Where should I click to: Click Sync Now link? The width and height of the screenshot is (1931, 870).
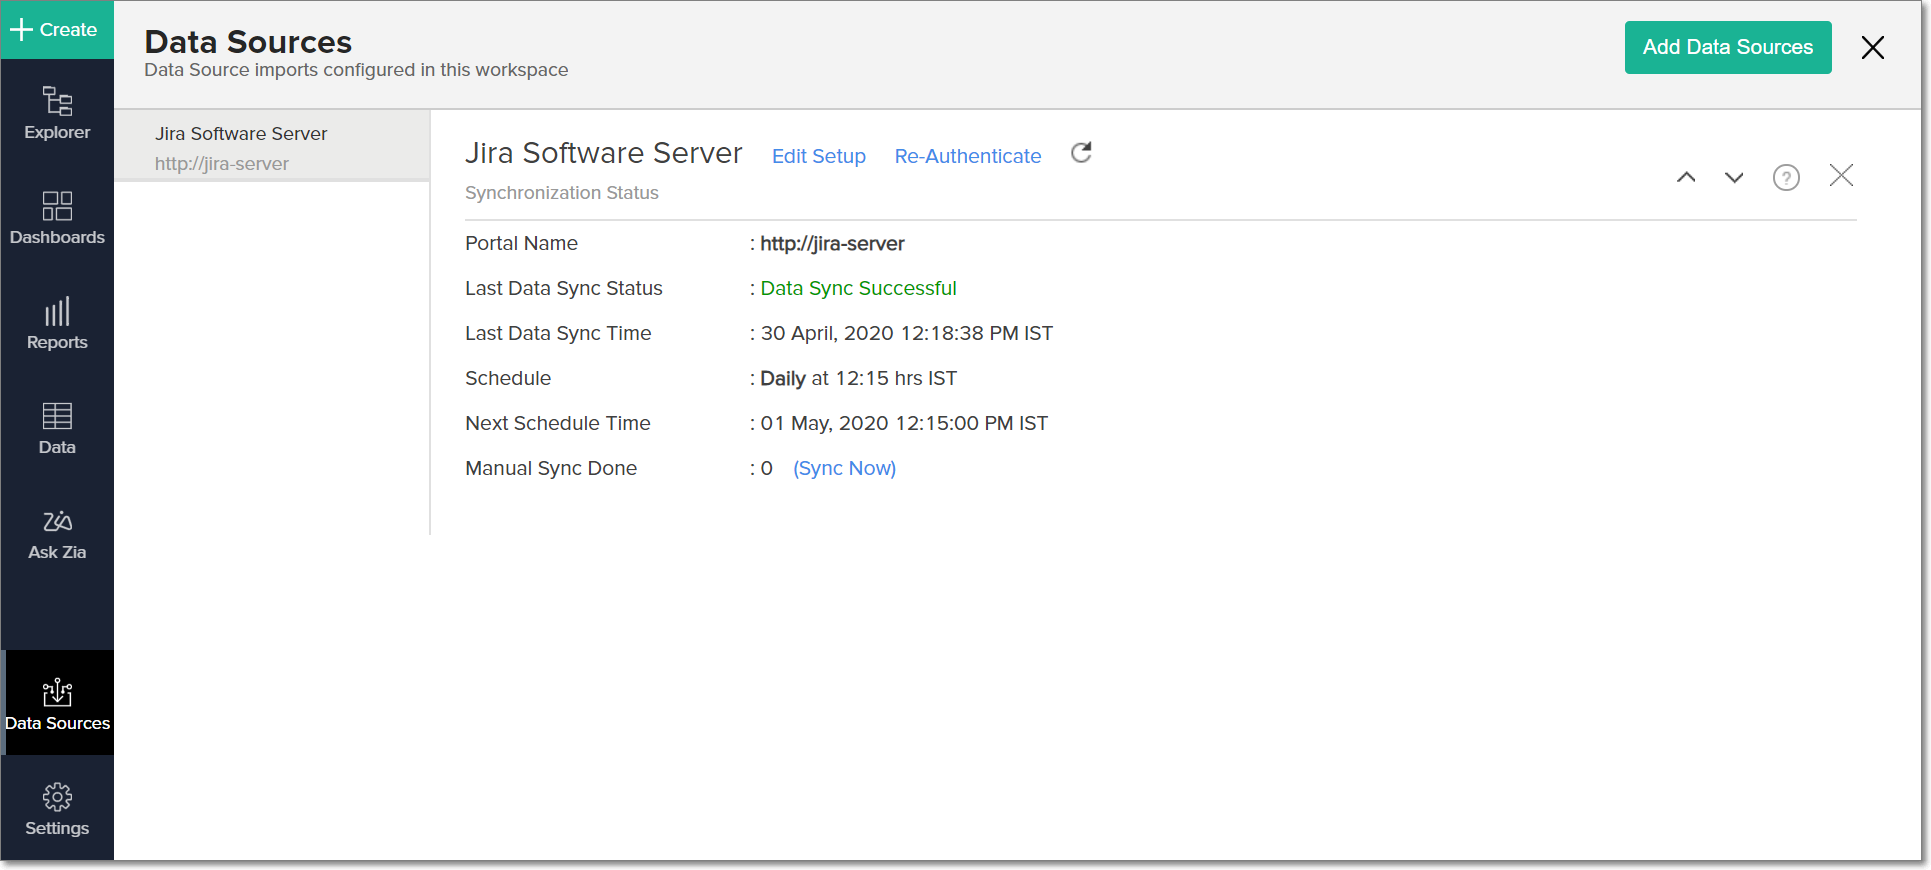click(x=844, y=468)
